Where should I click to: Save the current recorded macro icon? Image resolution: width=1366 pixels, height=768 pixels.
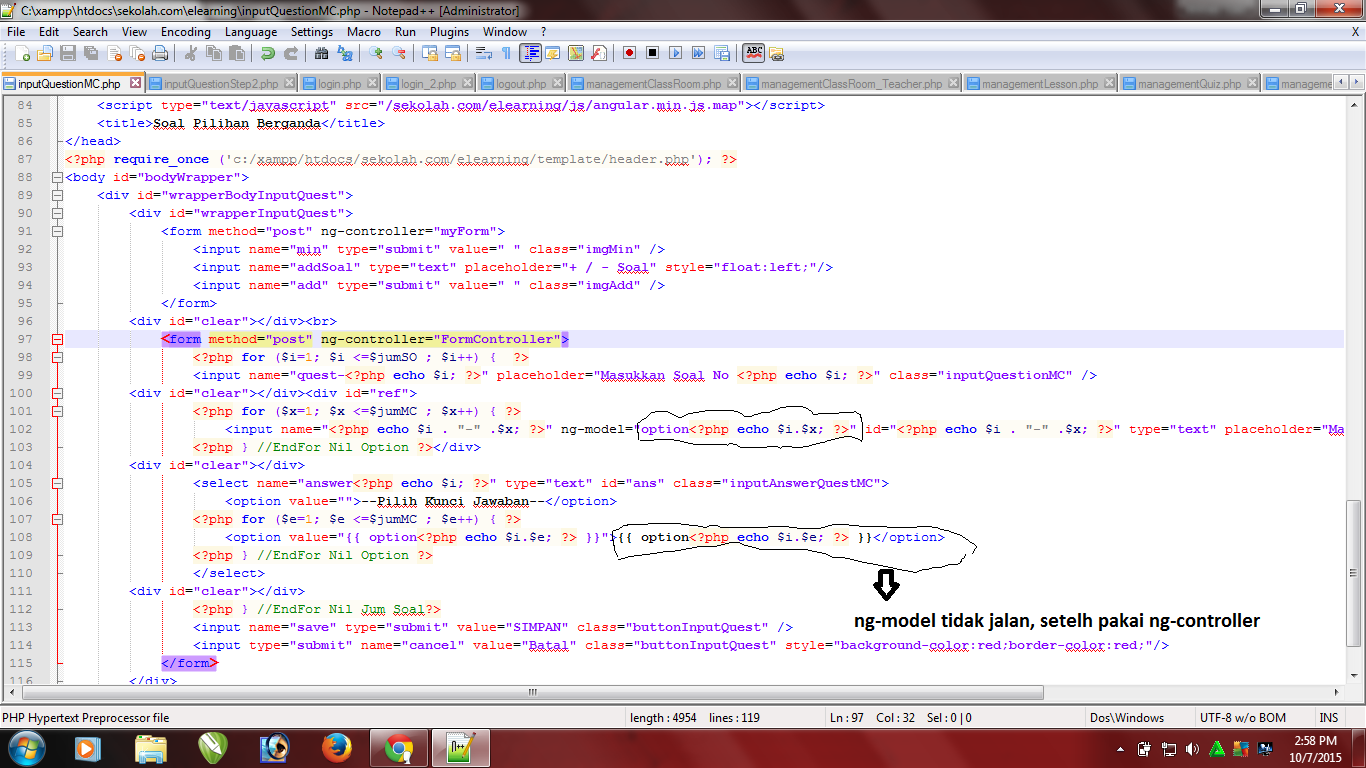point(721,53)
